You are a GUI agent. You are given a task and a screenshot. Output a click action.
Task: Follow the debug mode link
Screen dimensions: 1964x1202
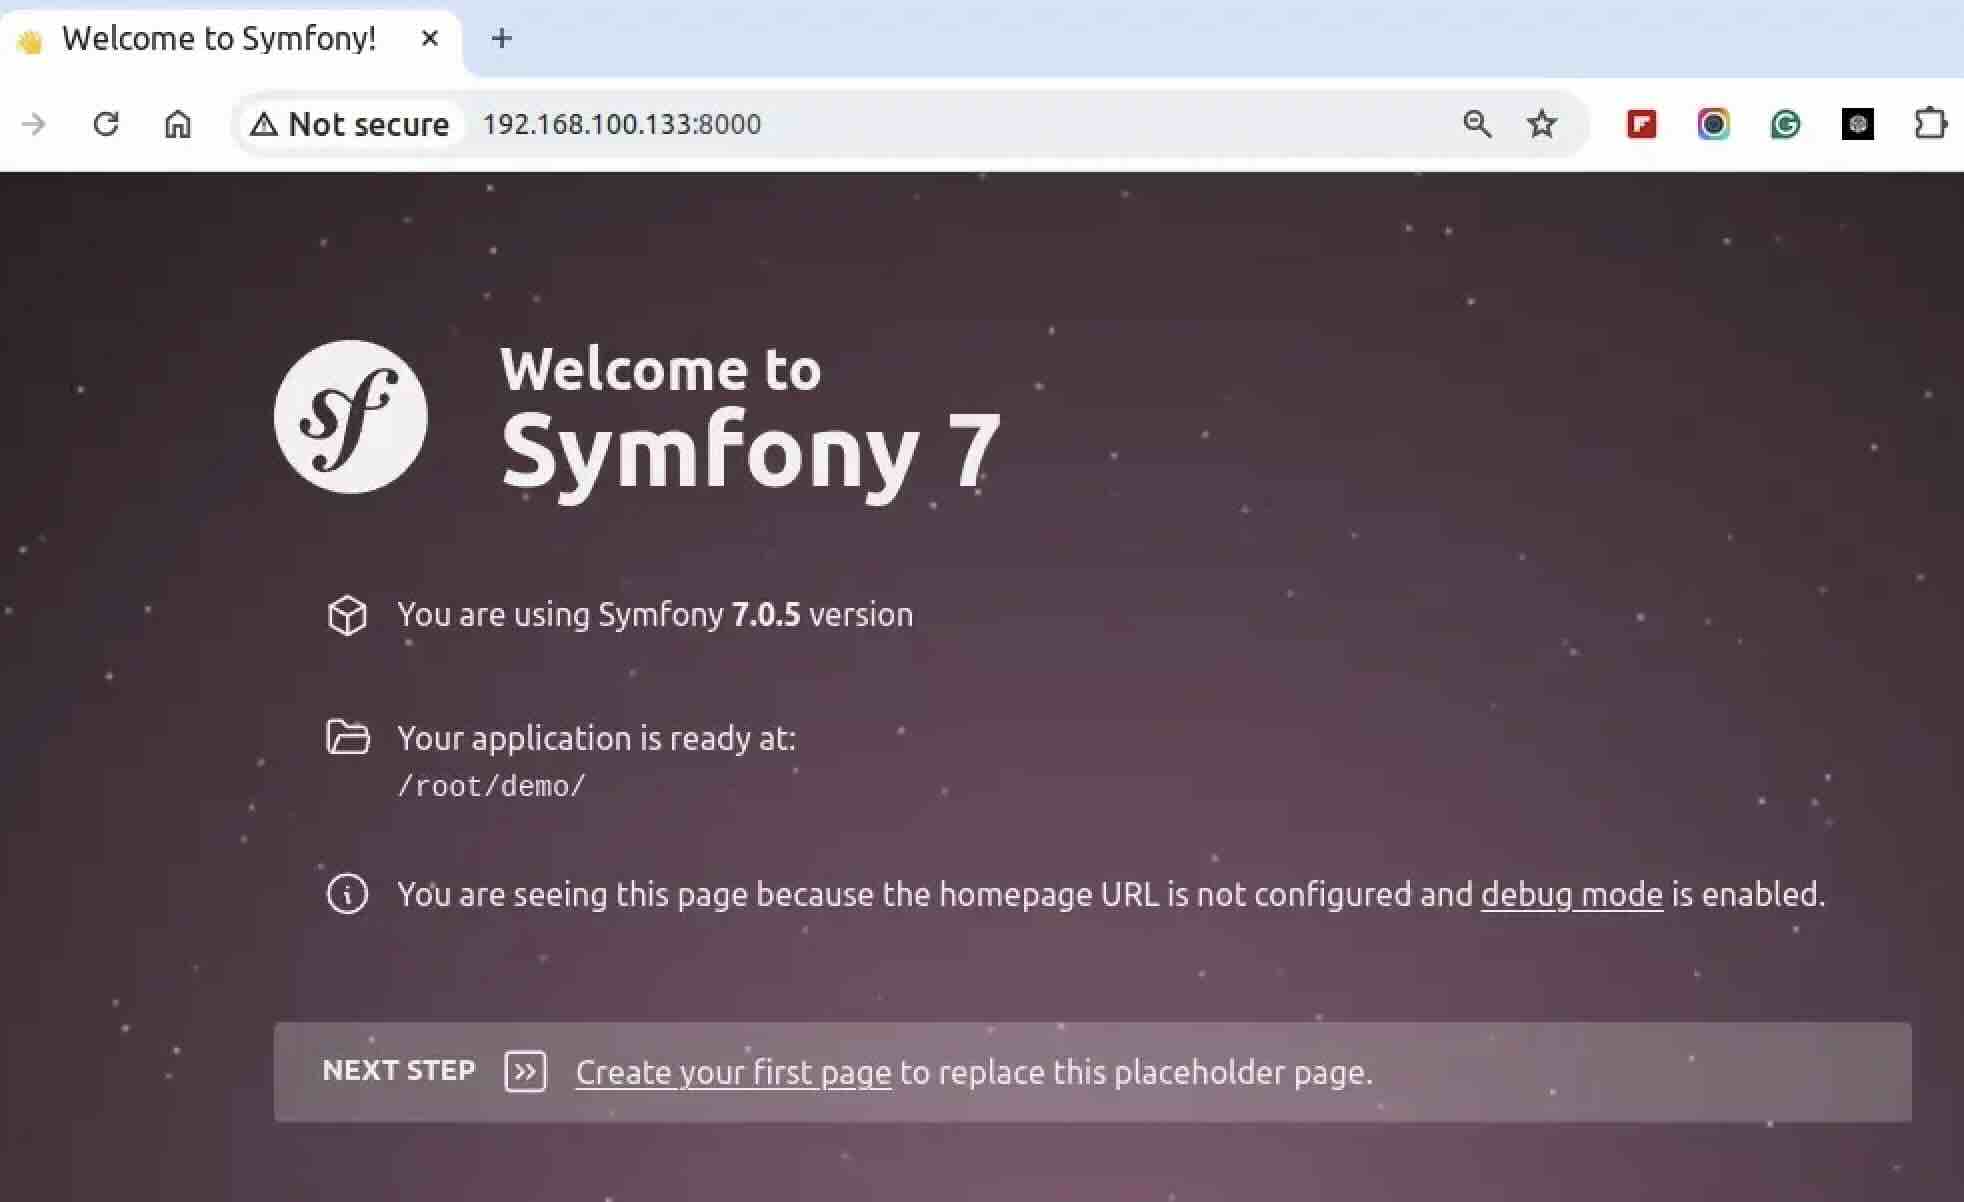pos(1572,894)
